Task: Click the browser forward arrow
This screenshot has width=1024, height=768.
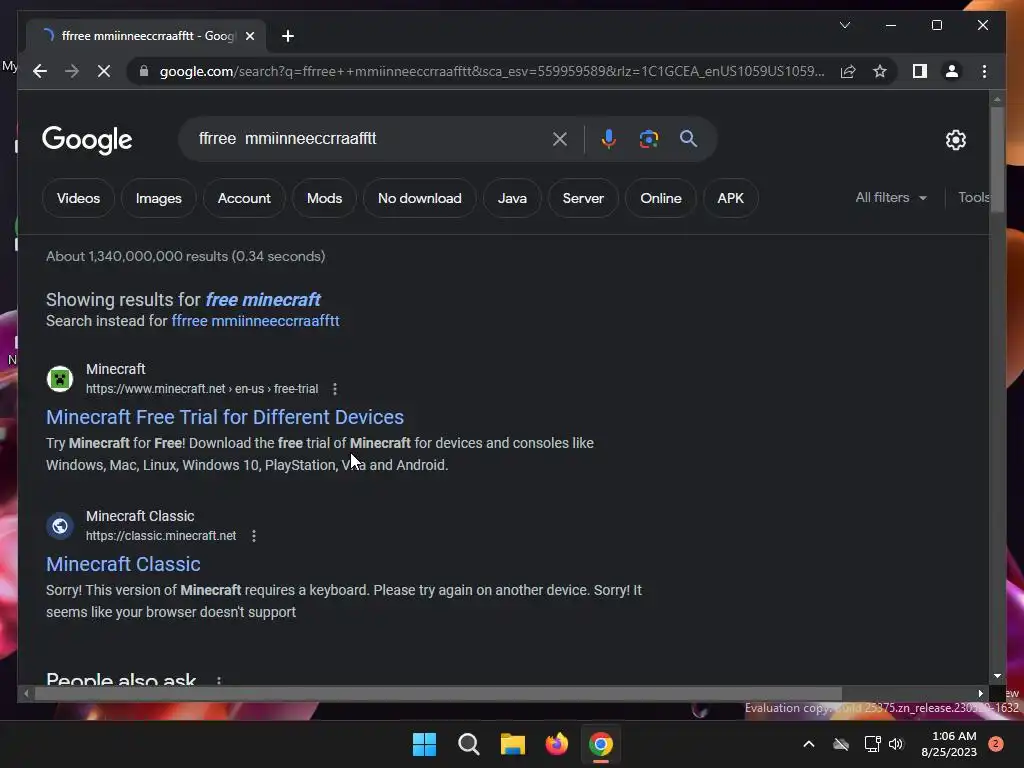Action: tap(72, 71)
